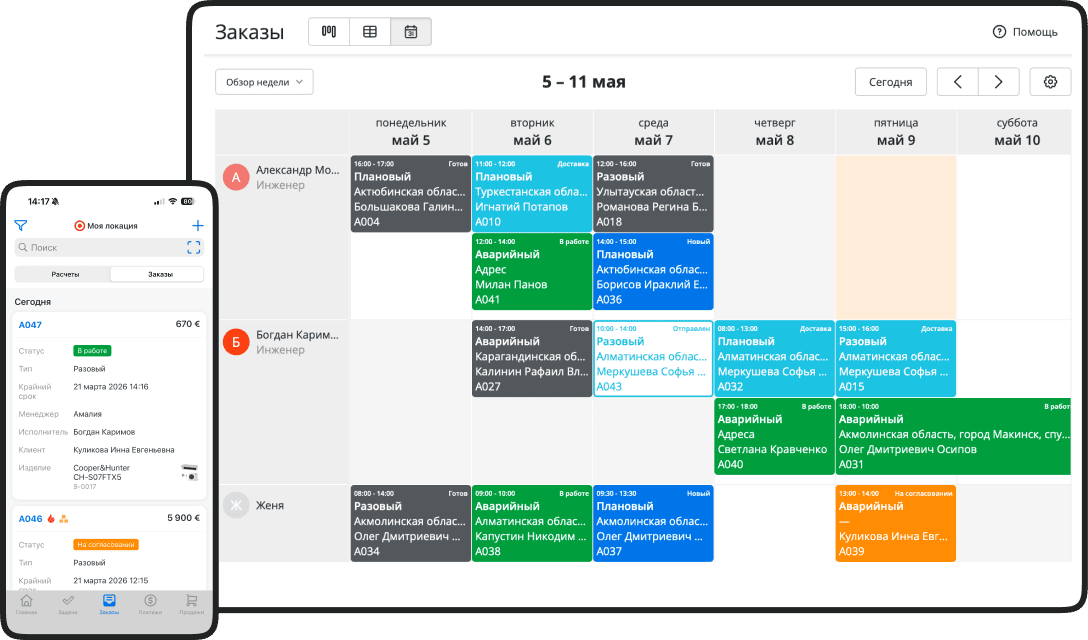
Task: Switch to table view icon
Action: [x=370, y=32]
